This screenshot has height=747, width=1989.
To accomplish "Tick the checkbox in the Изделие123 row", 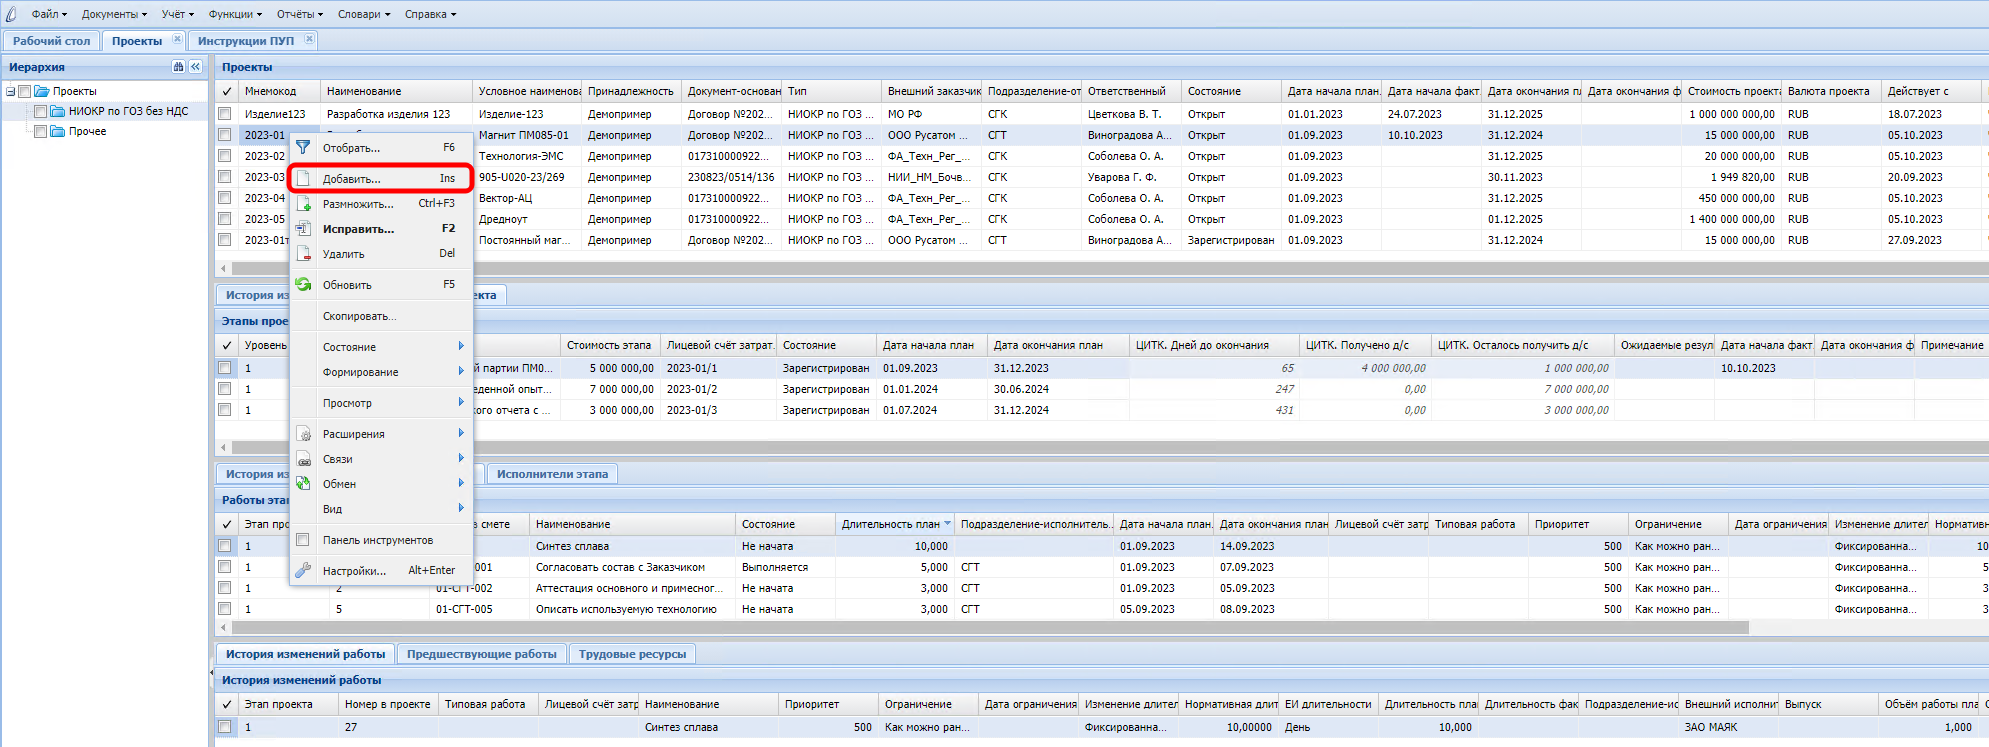I will point(225,114).
